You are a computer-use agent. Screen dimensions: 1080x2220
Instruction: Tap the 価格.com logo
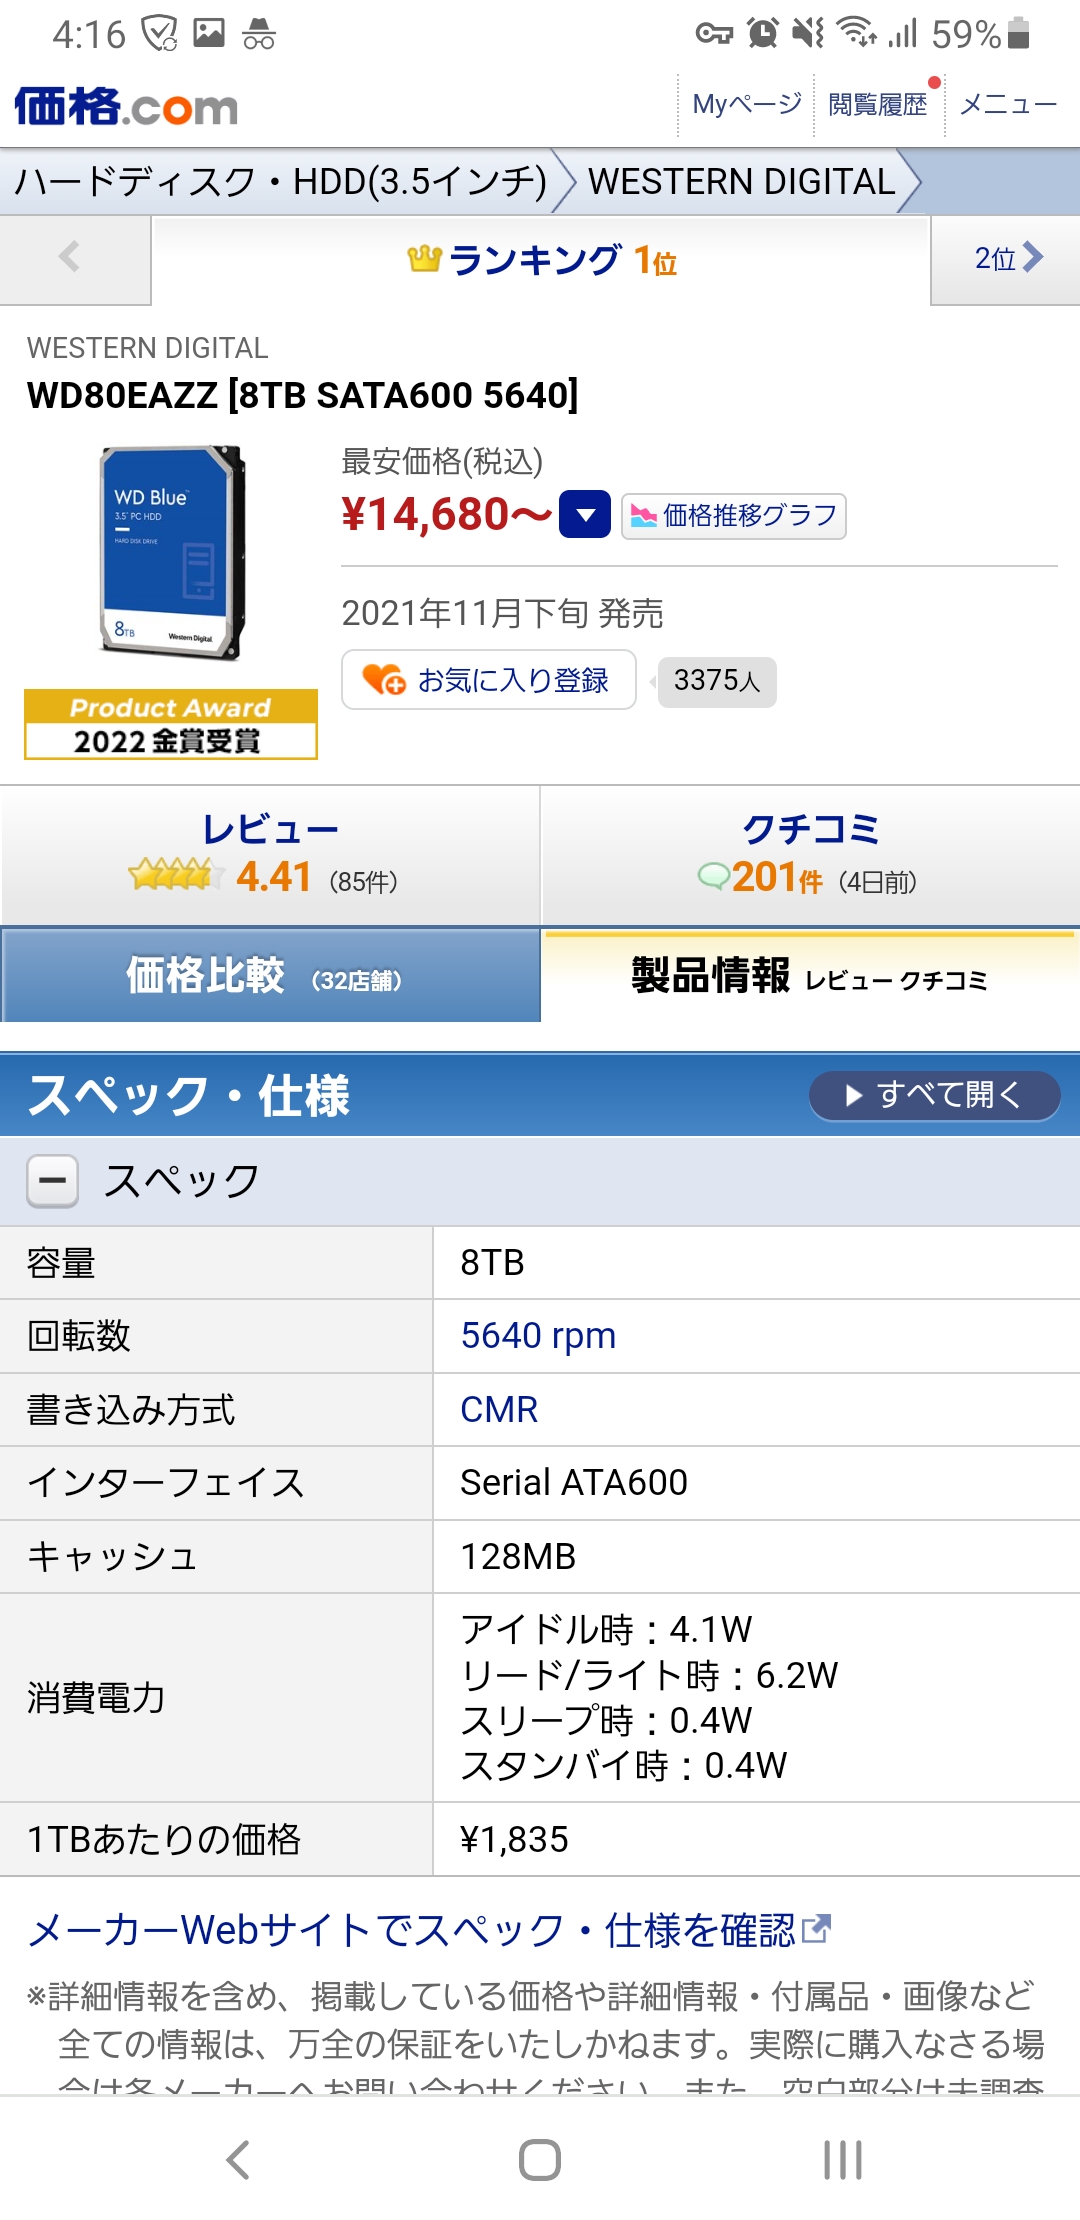pyautogui.click(x=126, y=106)
